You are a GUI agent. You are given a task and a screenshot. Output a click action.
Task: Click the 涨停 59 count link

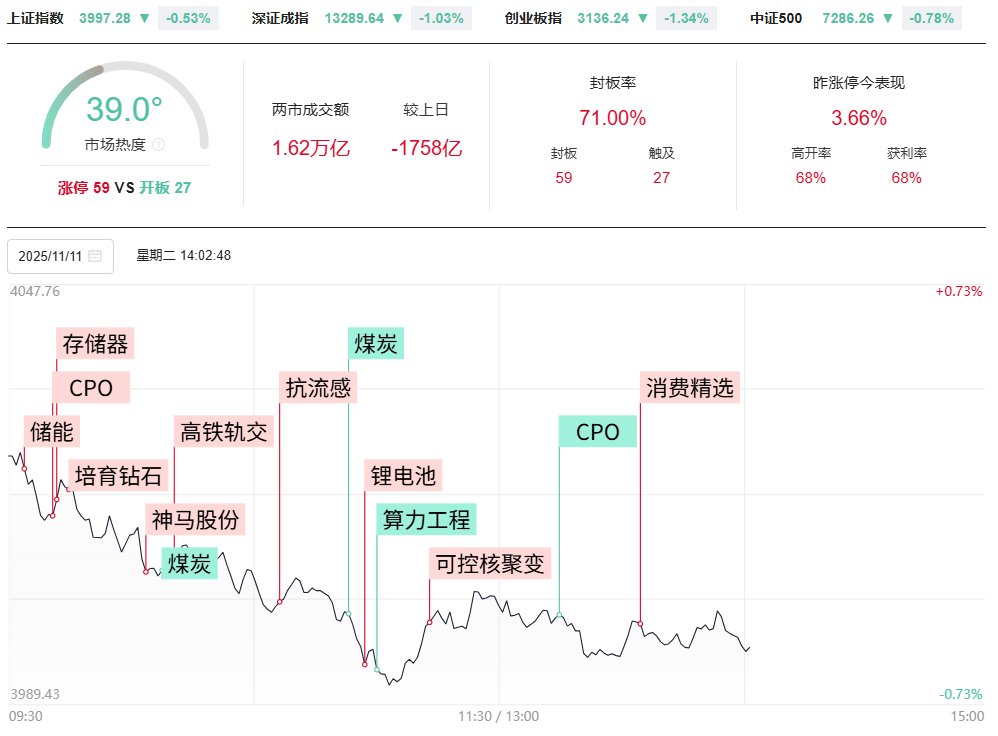(x=84, y=187)
